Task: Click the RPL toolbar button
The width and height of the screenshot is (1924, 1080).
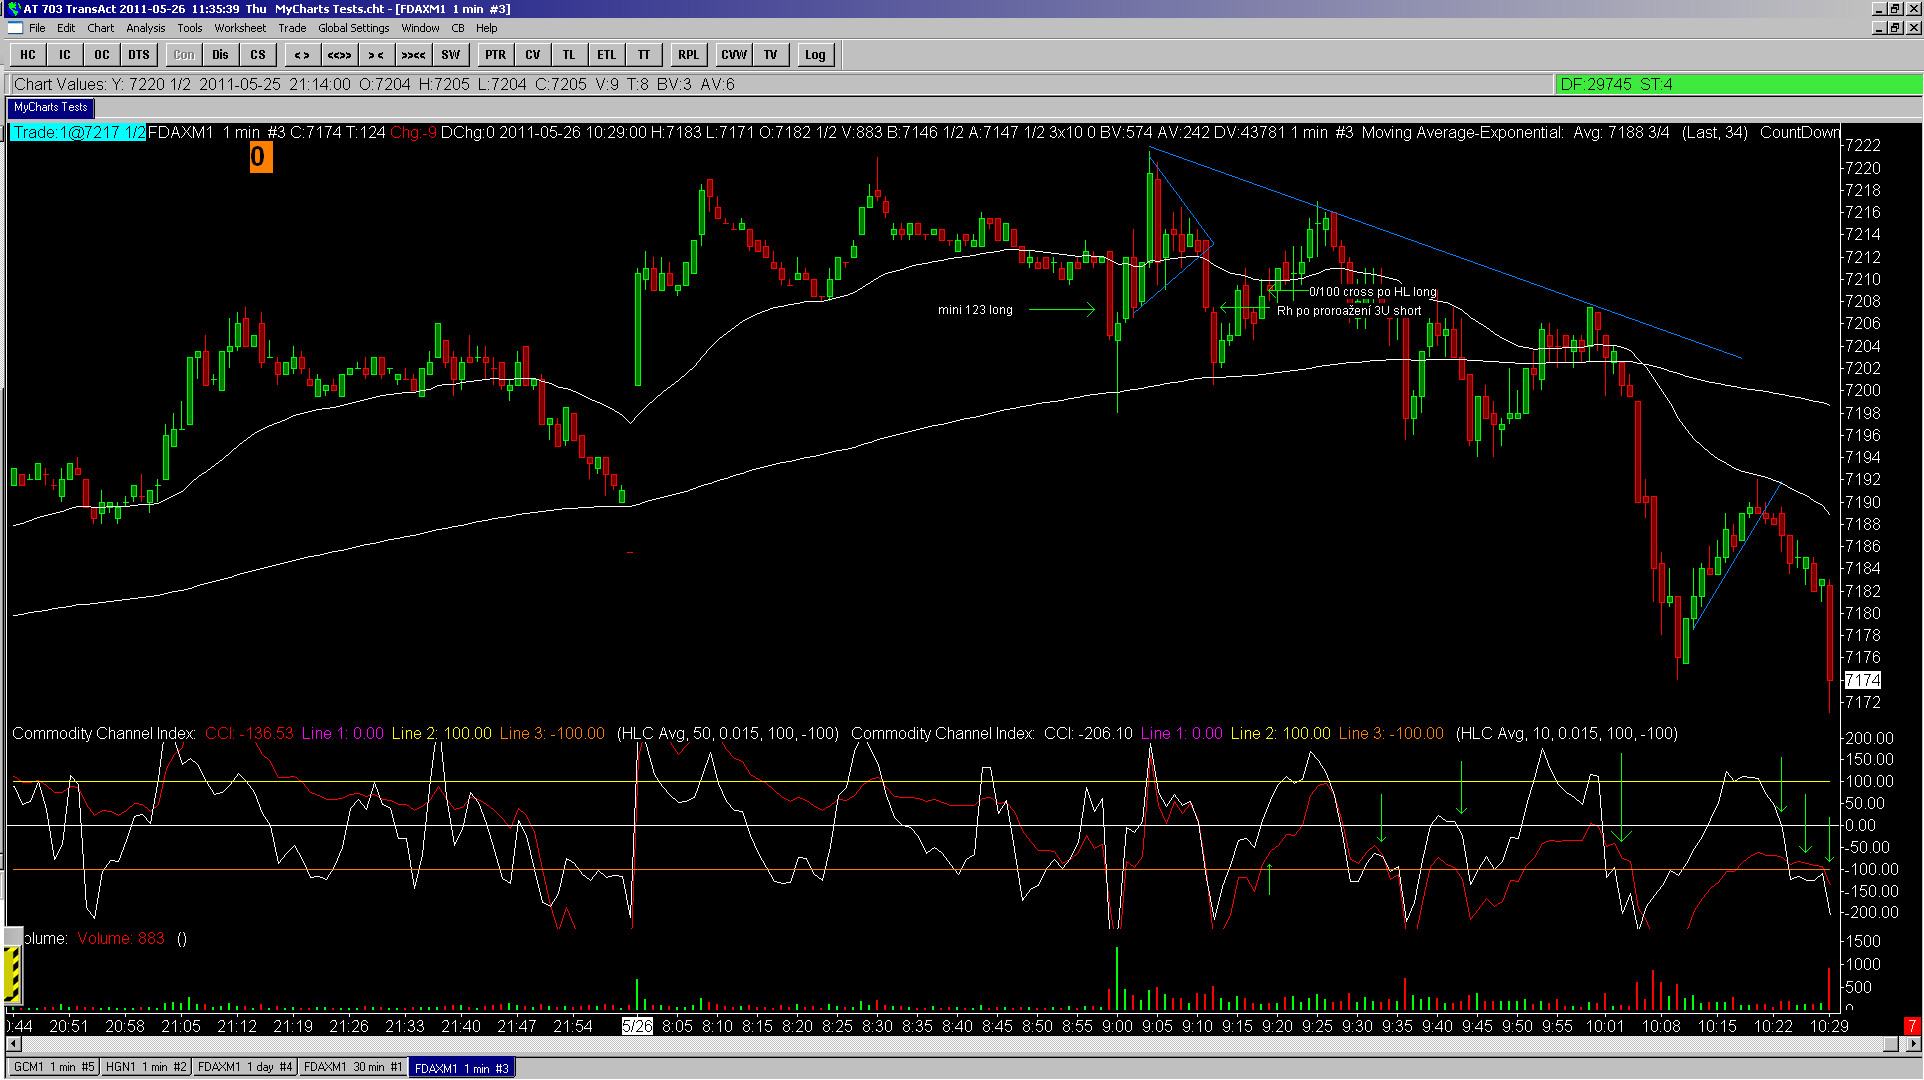Action: [x=688, y=55]
